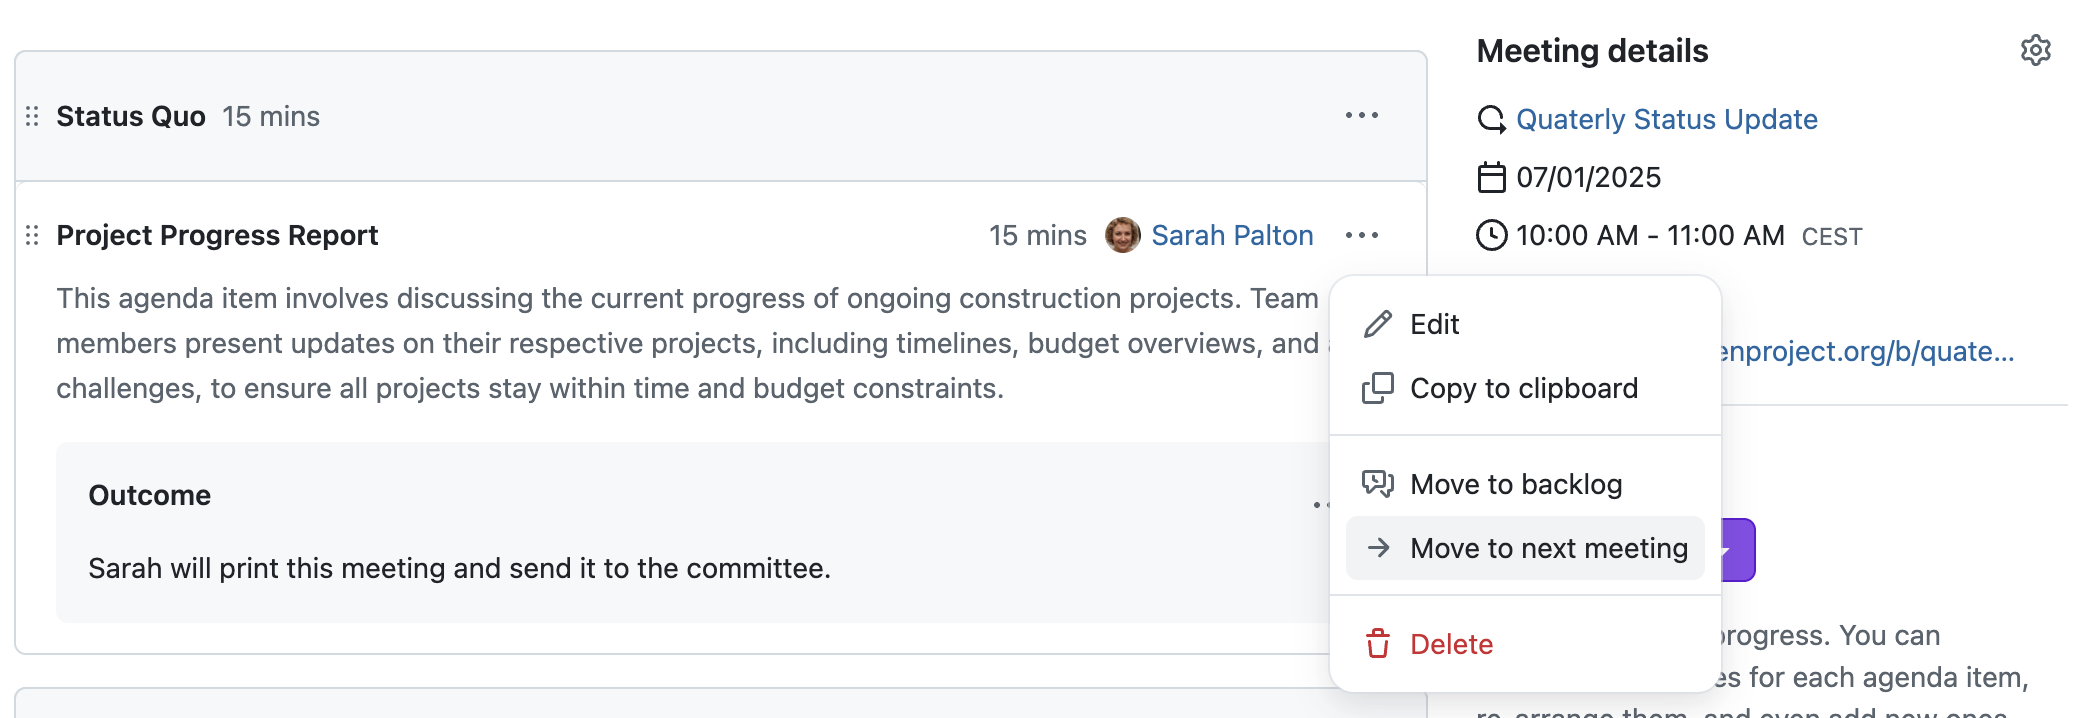Open the Quaterly Status Update link
This screenshot has height=718, width=2086.
pyautogui.click(x=1667, y=118)
